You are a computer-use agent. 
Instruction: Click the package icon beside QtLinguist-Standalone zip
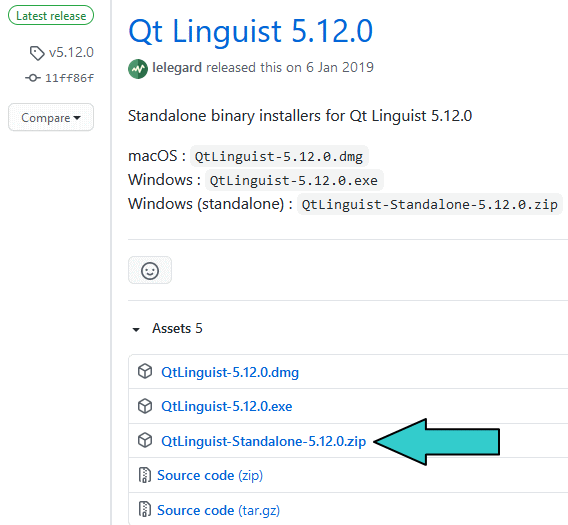click(145, 440)
